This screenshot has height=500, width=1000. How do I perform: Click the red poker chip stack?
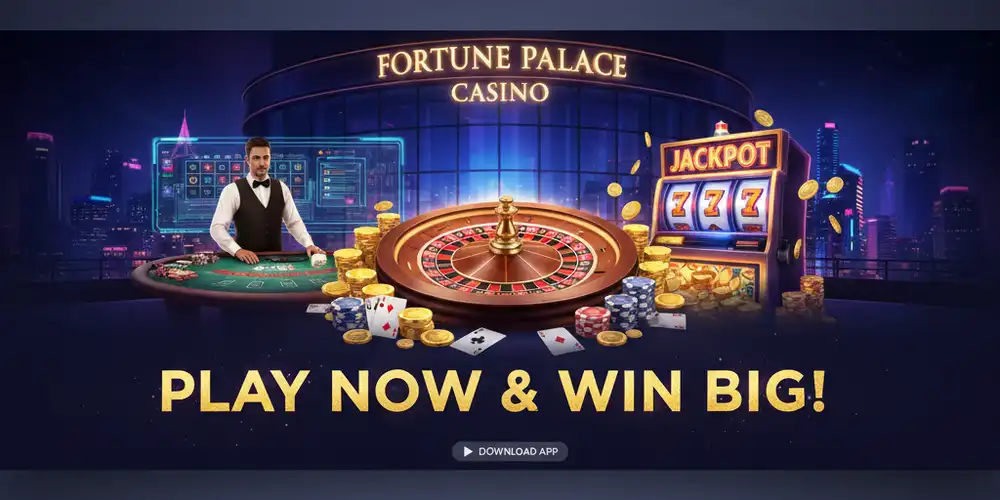[591, 321]
